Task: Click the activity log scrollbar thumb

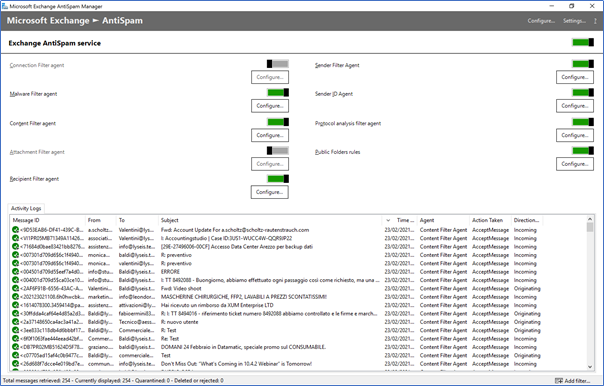Action: click(x=590, y=227)
